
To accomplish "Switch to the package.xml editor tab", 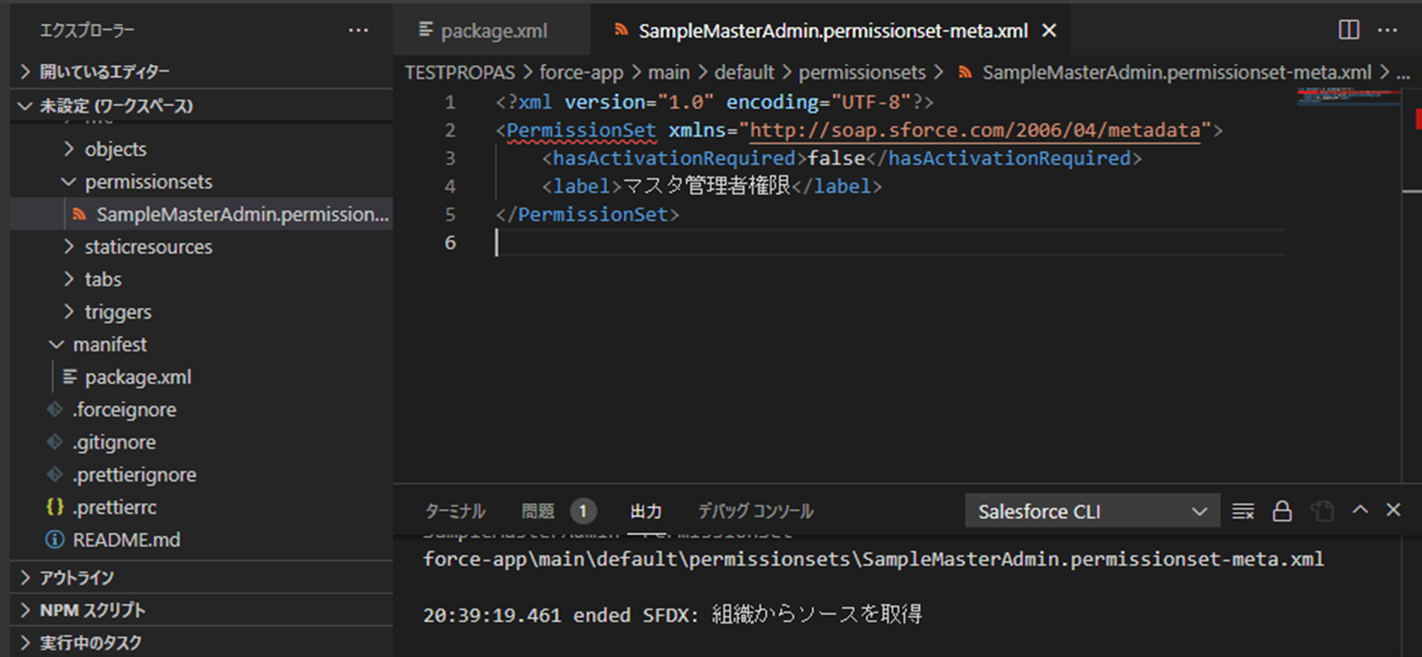I will 493,31.
